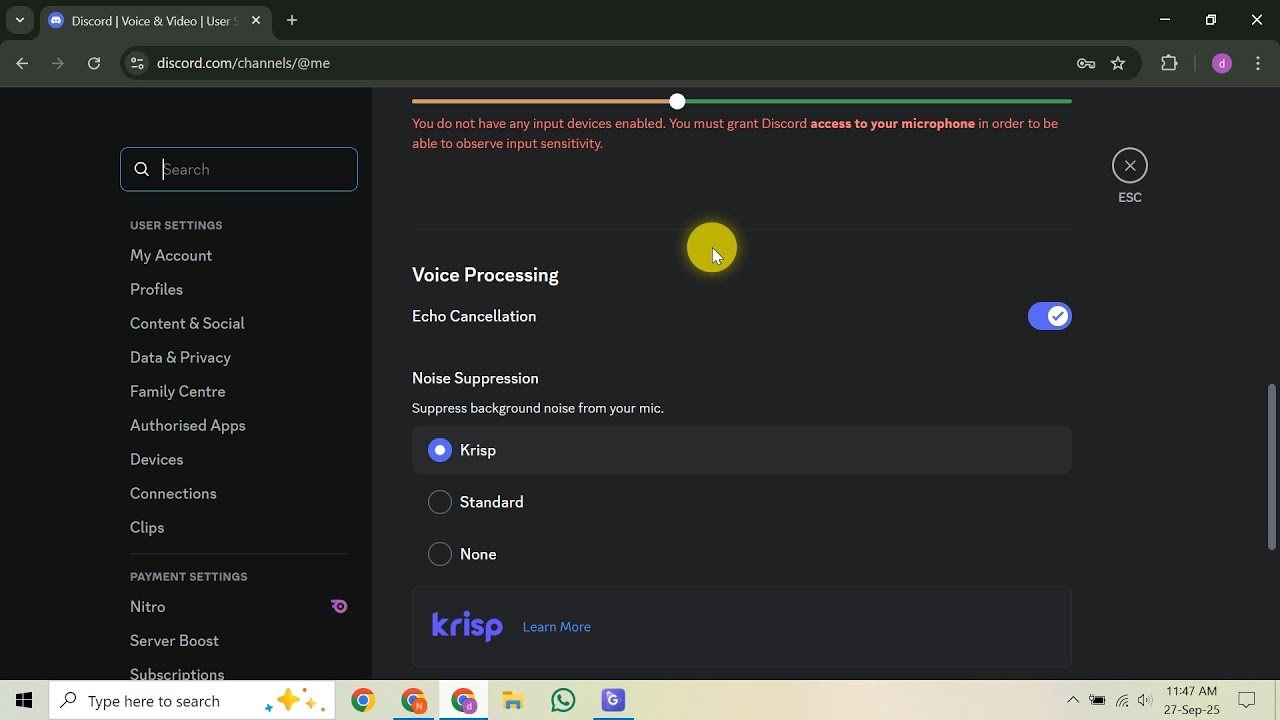
Task: Open Nitro payment settings
Action: (148, 607)
